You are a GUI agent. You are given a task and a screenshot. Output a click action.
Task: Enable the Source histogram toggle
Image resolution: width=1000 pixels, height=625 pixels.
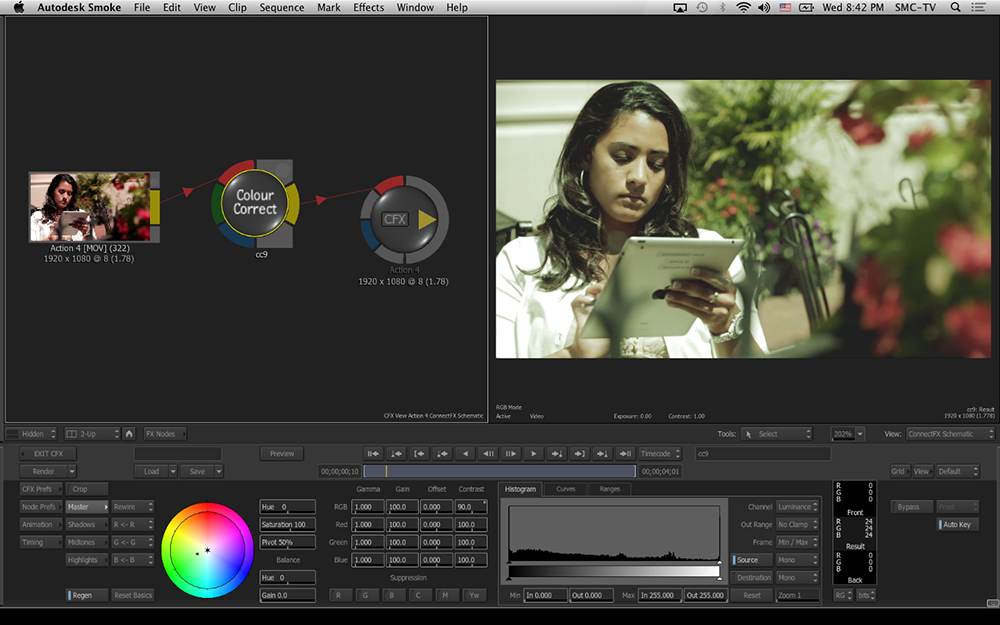[751, 560]
